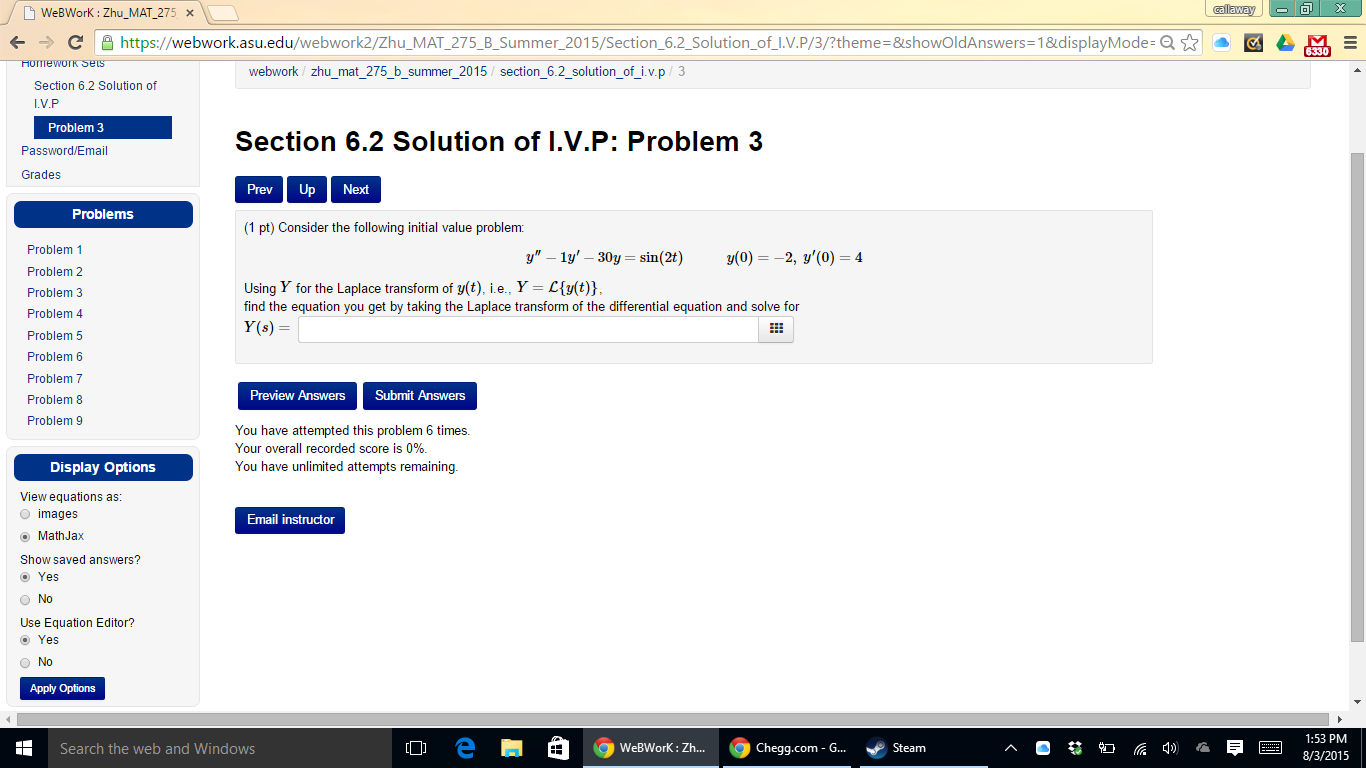Collapse the Display Options panel header
The width and height of the screenshot is (1366, 768).
pyautogui.click(x=103, y=467)
